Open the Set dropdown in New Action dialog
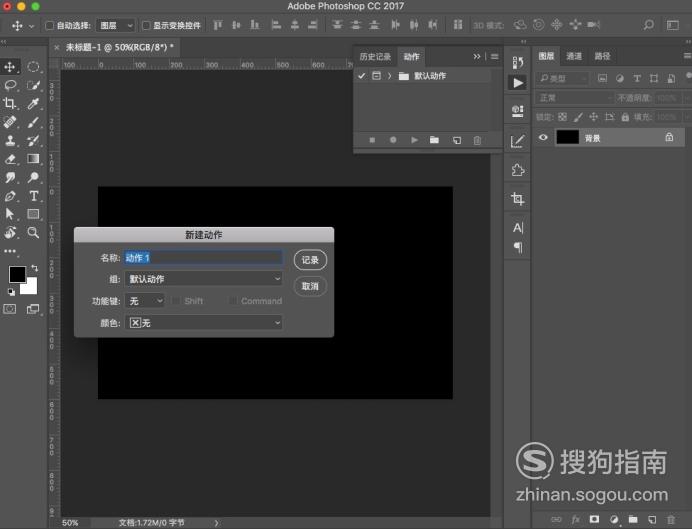The height and width of the screenshot is (529, 692). 203,278
